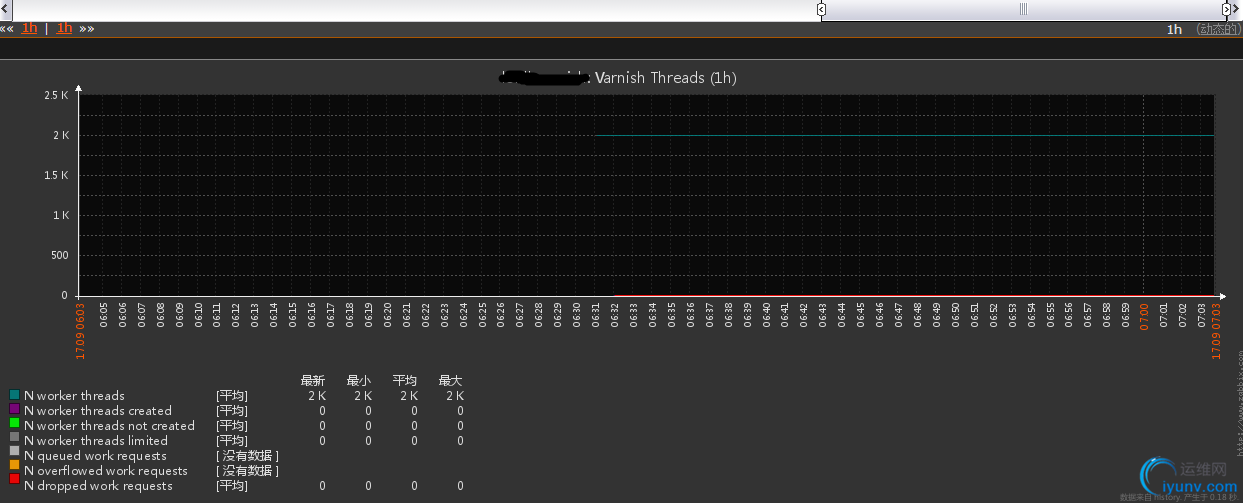Click the right arrow of the time scrollbar
This screenshot has height=503, width=1243.
pyautogui.click(x=1237, y=9)
